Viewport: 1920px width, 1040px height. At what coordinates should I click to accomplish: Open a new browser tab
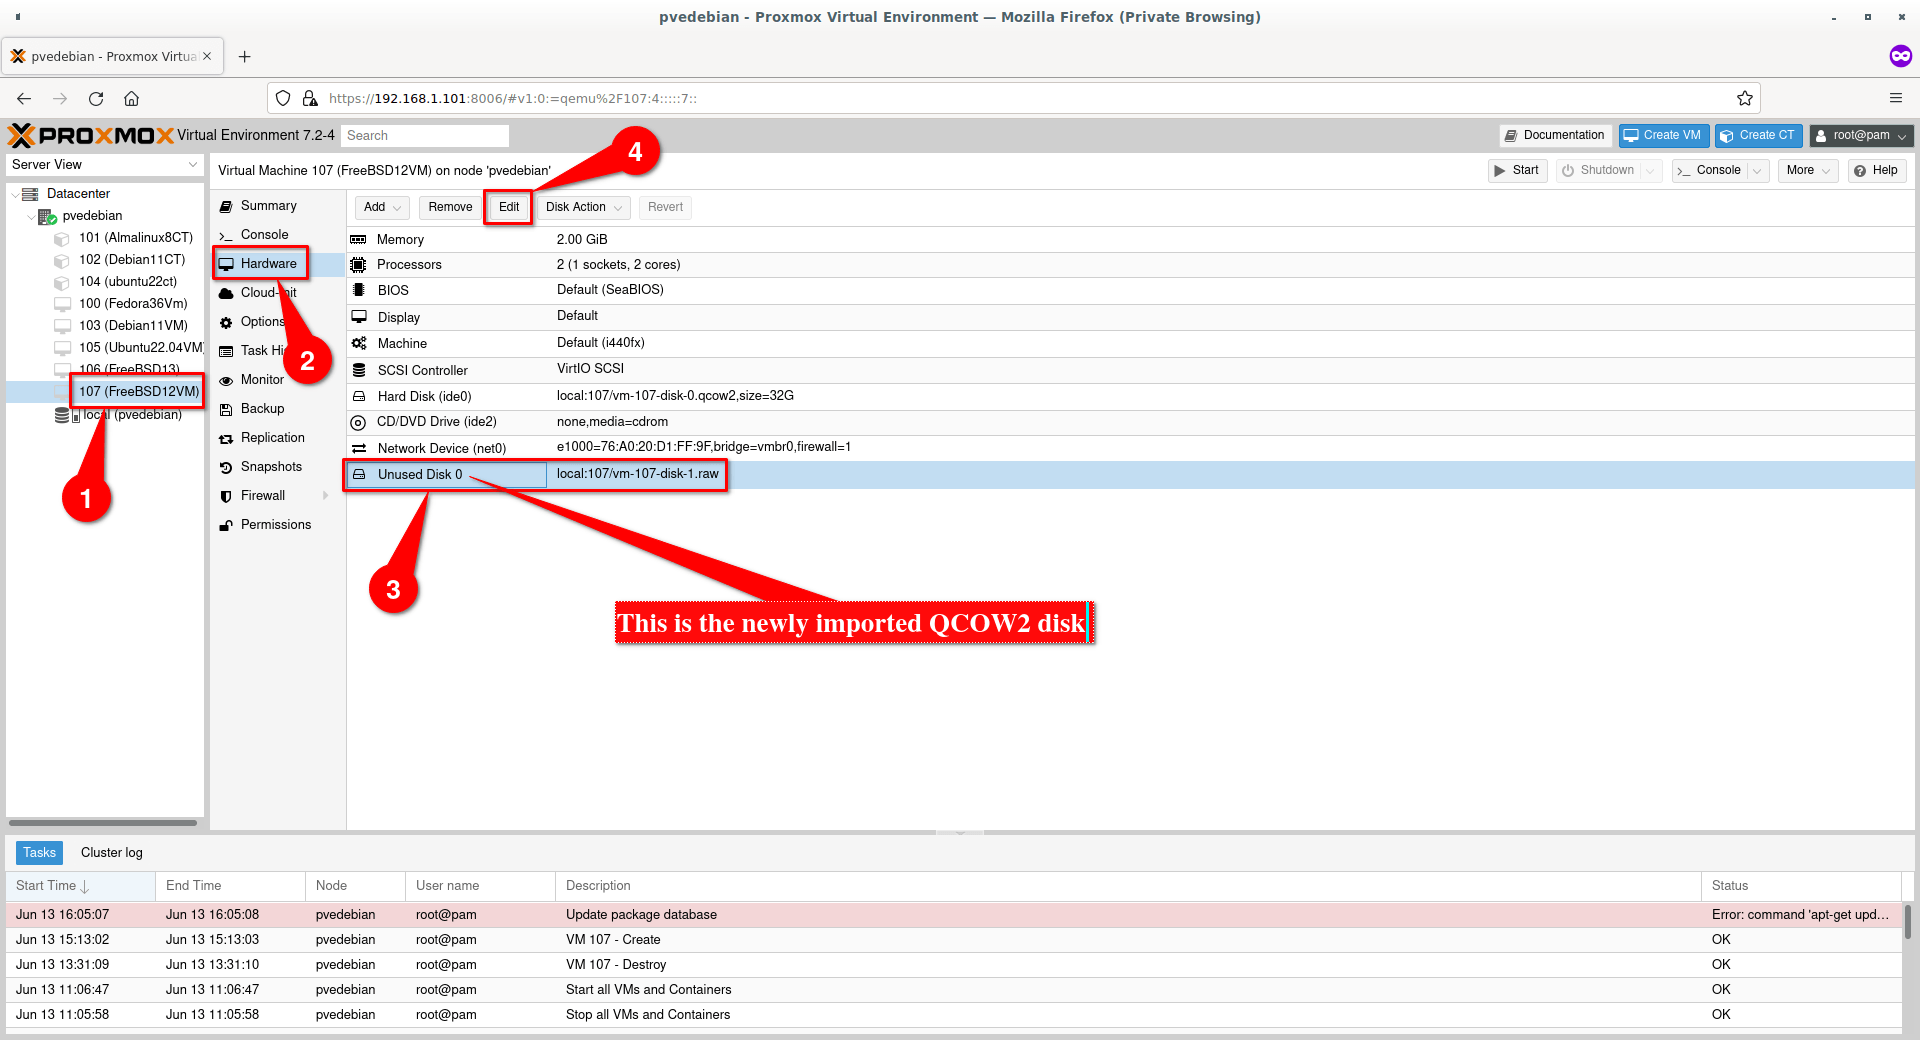[x=245, y=56]
